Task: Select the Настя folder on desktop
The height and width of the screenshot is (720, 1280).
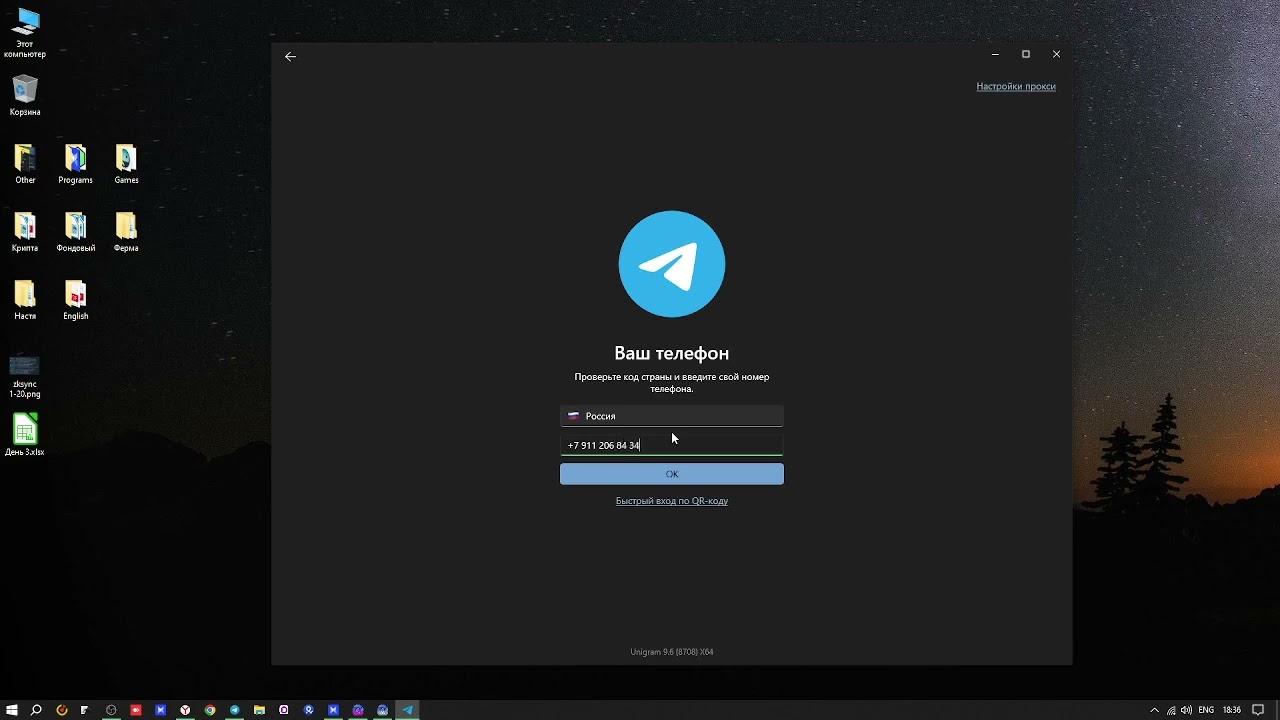Action: click(25, 300)
